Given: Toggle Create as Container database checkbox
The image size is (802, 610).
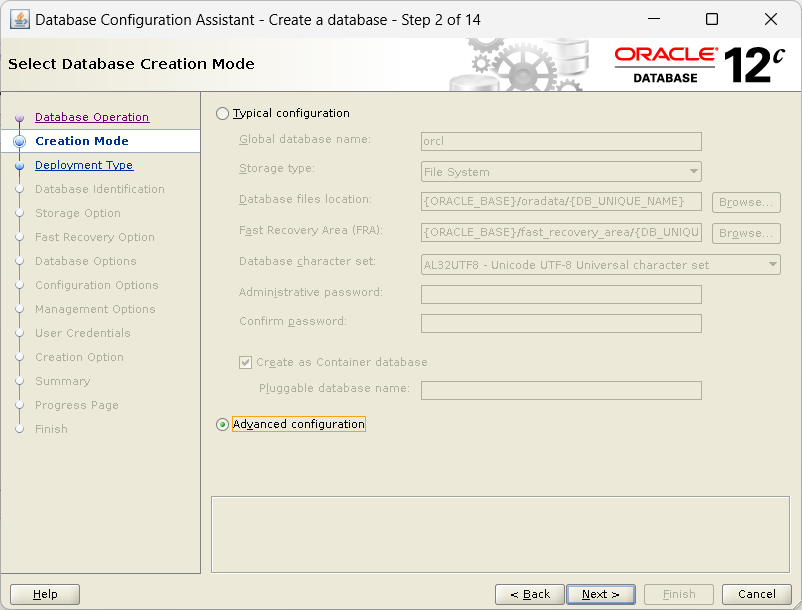Looking at the screenshot, I should [246, 363].
